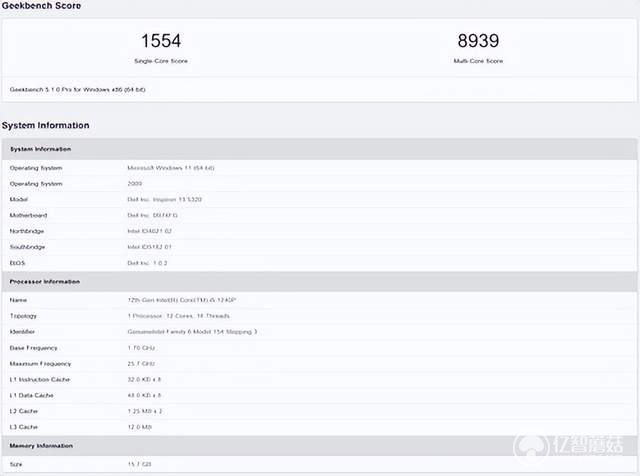This screenshot has width=640, height=476.
Task: Click the Base Frequency row label
Action: click(33, 348)
